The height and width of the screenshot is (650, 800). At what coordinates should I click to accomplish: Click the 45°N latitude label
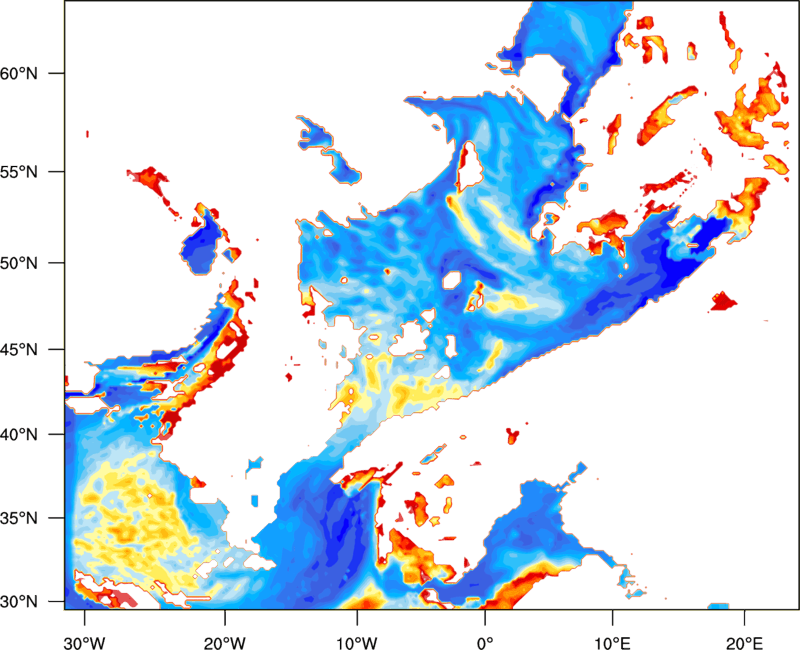pos(19,349)
